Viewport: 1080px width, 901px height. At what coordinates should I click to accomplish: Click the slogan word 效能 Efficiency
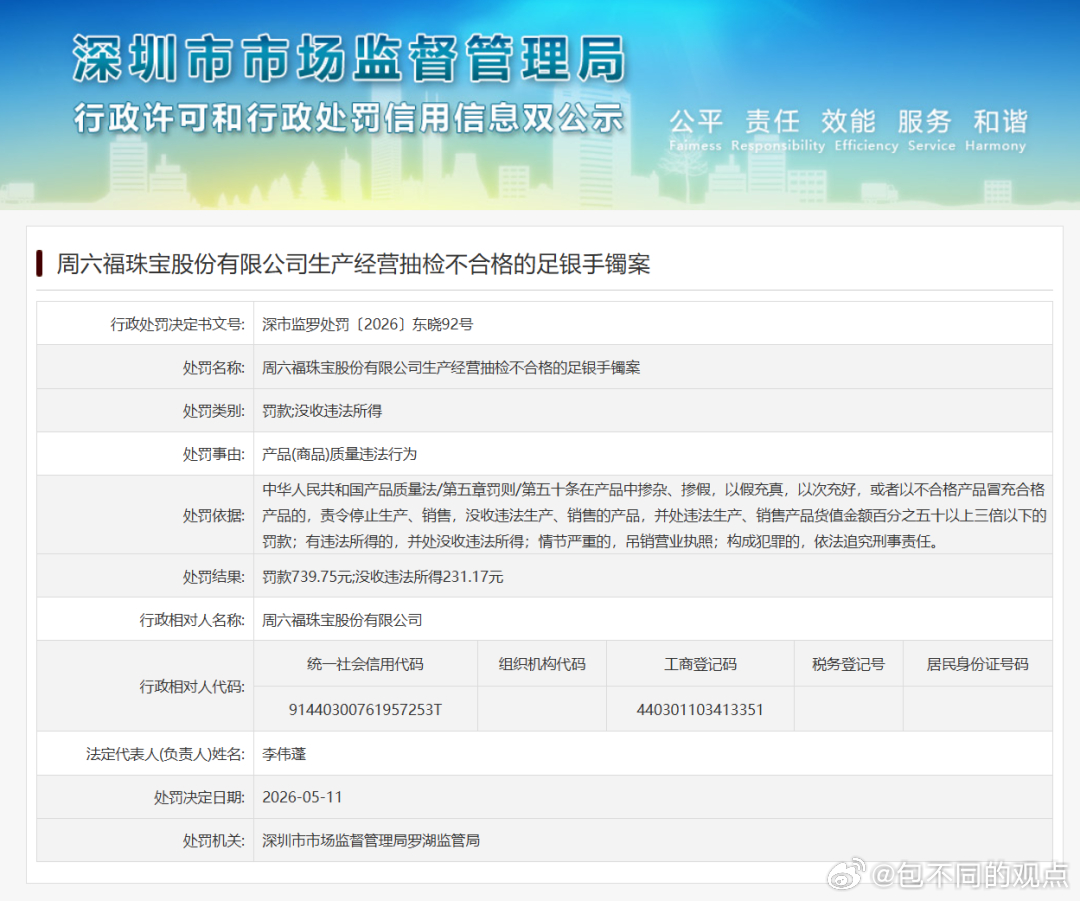[866, 130]
